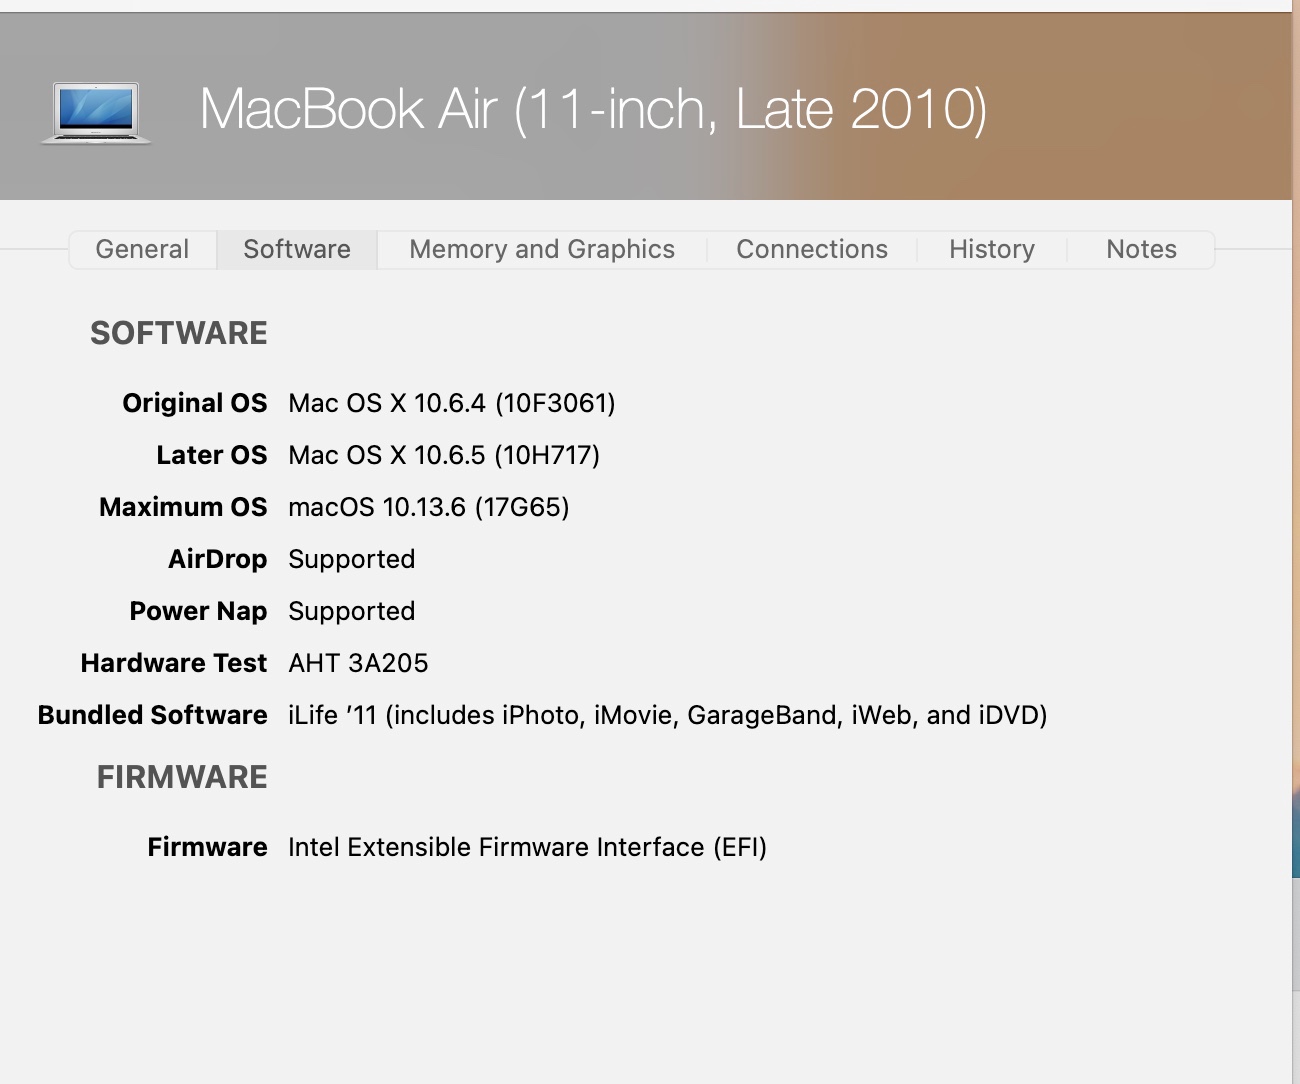Click the AirDrop label
Screen dimensions: 1300x1084
[x=218, y=559]
